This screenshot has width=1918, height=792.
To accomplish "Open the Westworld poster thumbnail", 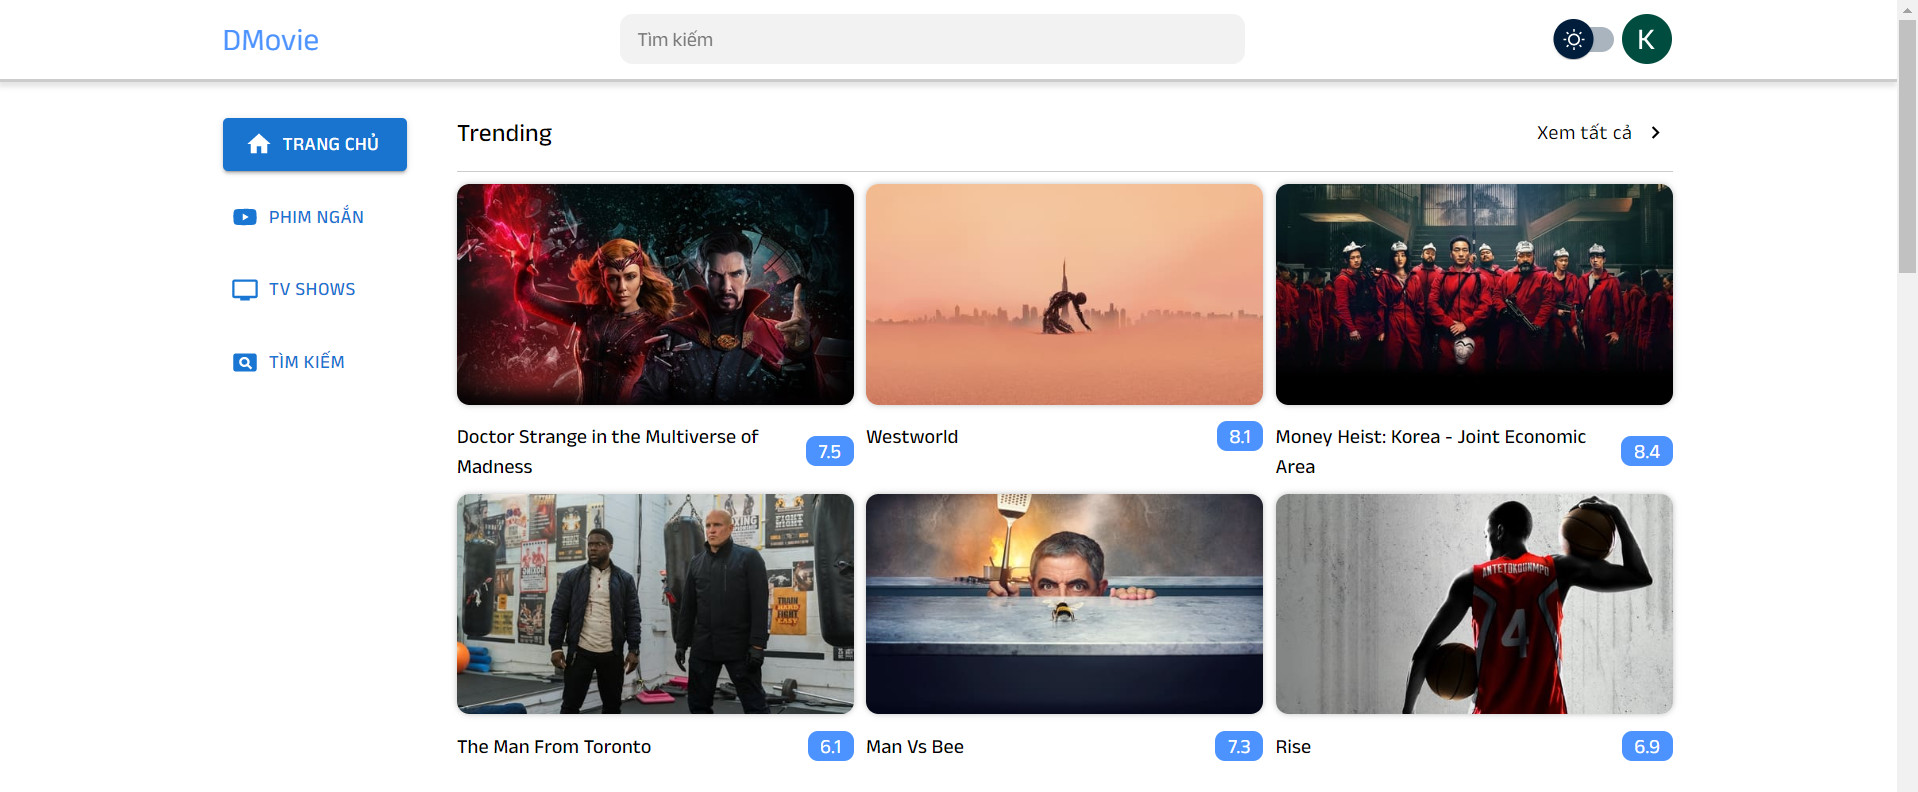I will [1064, 294].
